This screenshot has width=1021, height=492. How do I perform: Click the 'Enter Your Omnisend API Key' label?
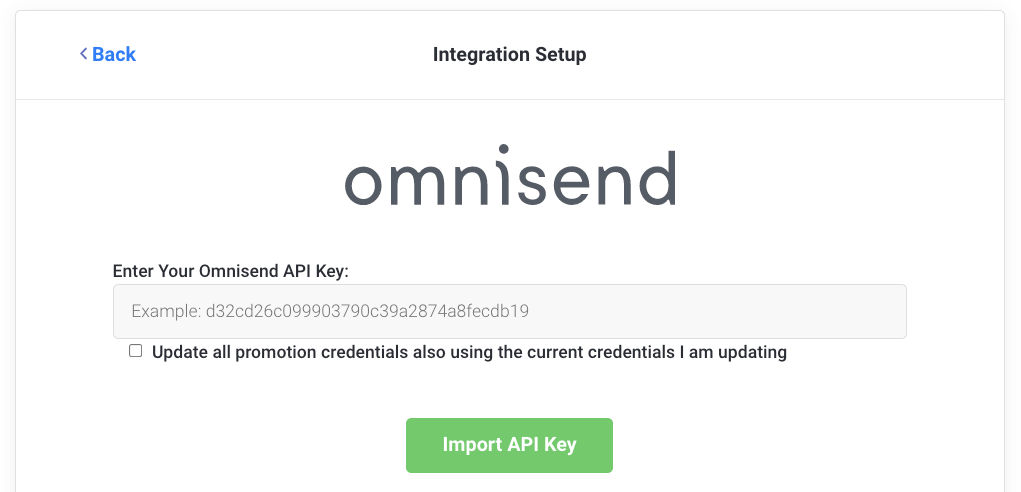230,270
